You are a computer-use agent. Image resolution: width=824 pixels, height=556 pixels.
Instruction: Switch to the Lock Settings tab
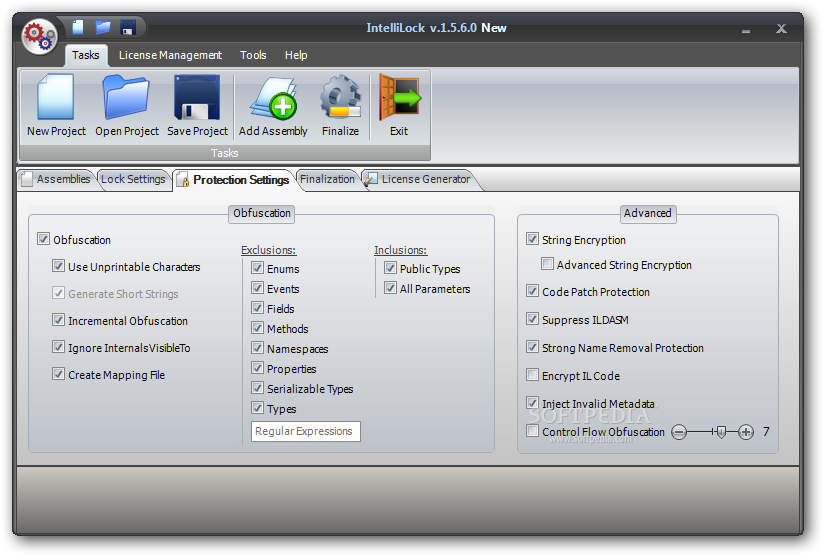[133, 179]
